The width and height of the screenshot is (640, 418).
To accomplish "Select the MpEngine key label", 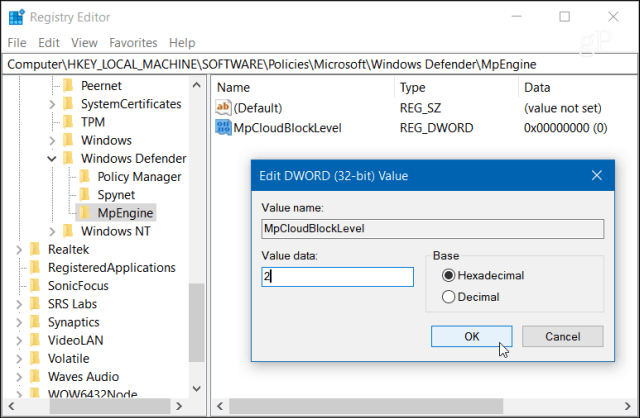I will coord(125,213).
